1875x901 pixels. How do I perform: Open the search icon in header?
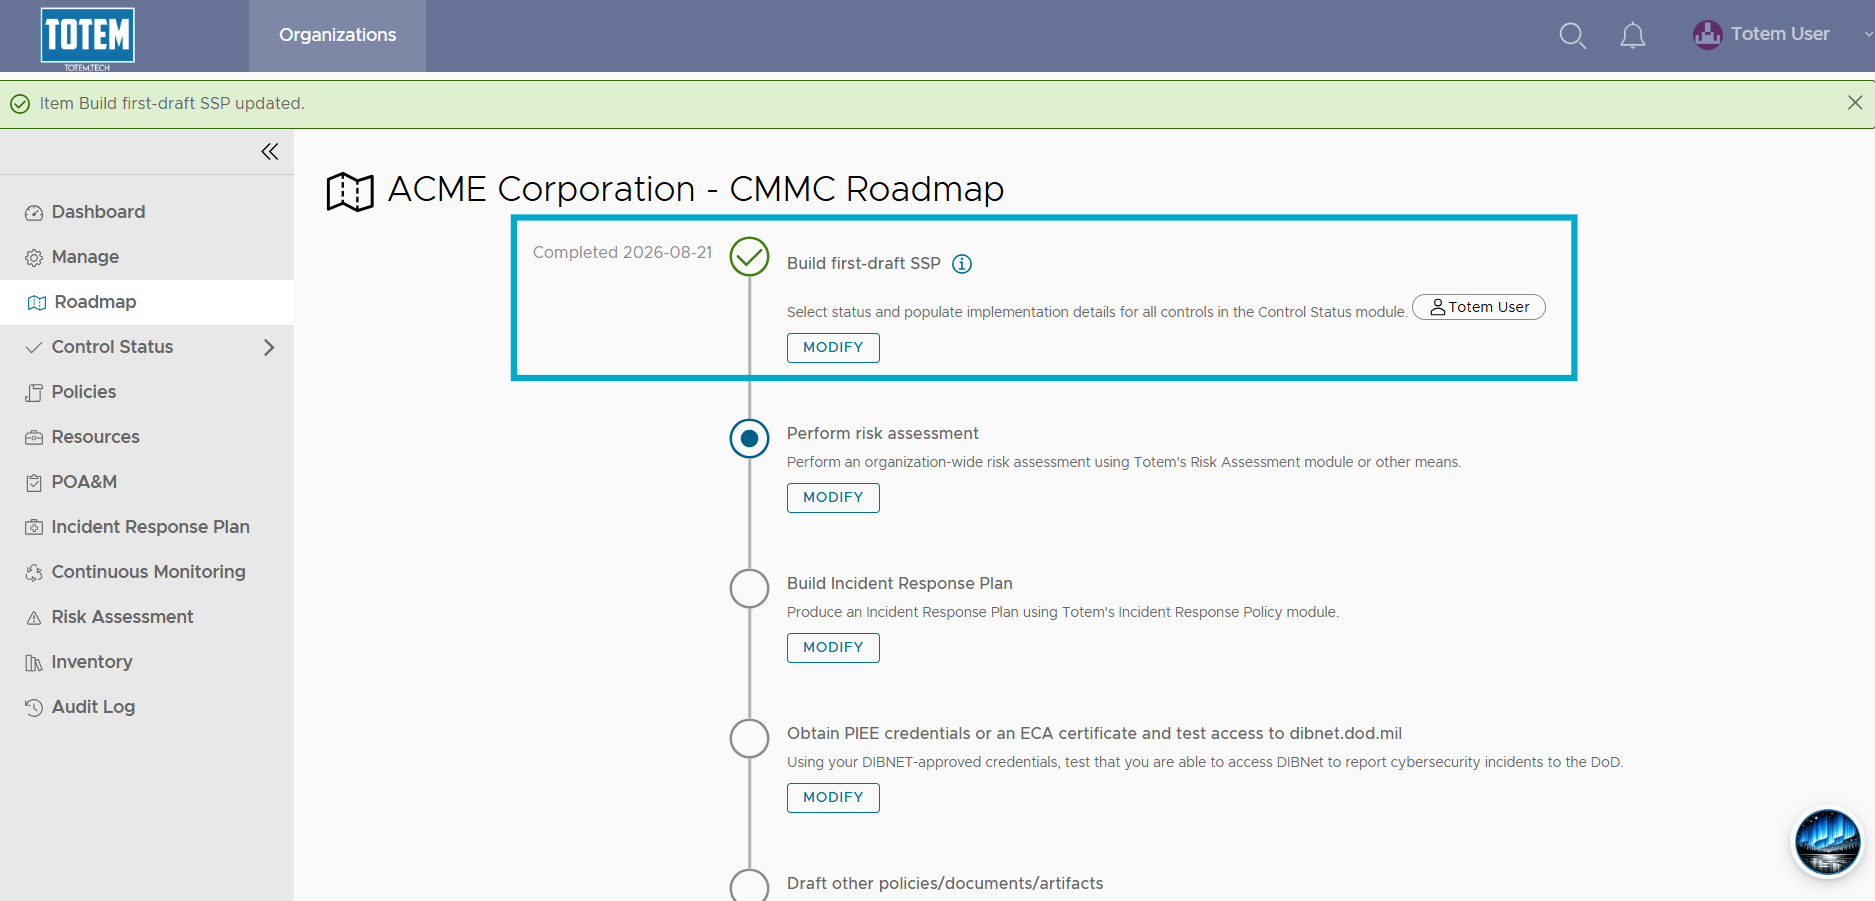pyautogui.click(x=1572, y=36)
